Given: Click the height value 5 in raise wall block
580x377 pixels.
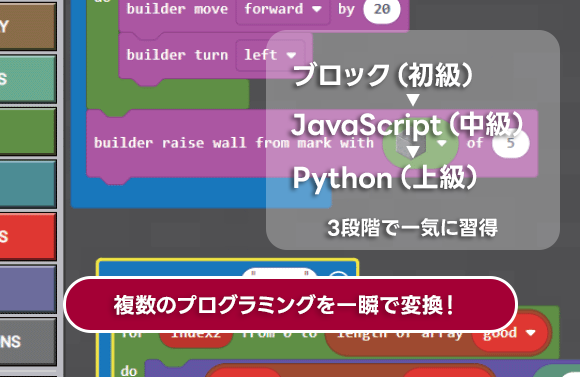Looking at the screenshot, I should (510, 143).
